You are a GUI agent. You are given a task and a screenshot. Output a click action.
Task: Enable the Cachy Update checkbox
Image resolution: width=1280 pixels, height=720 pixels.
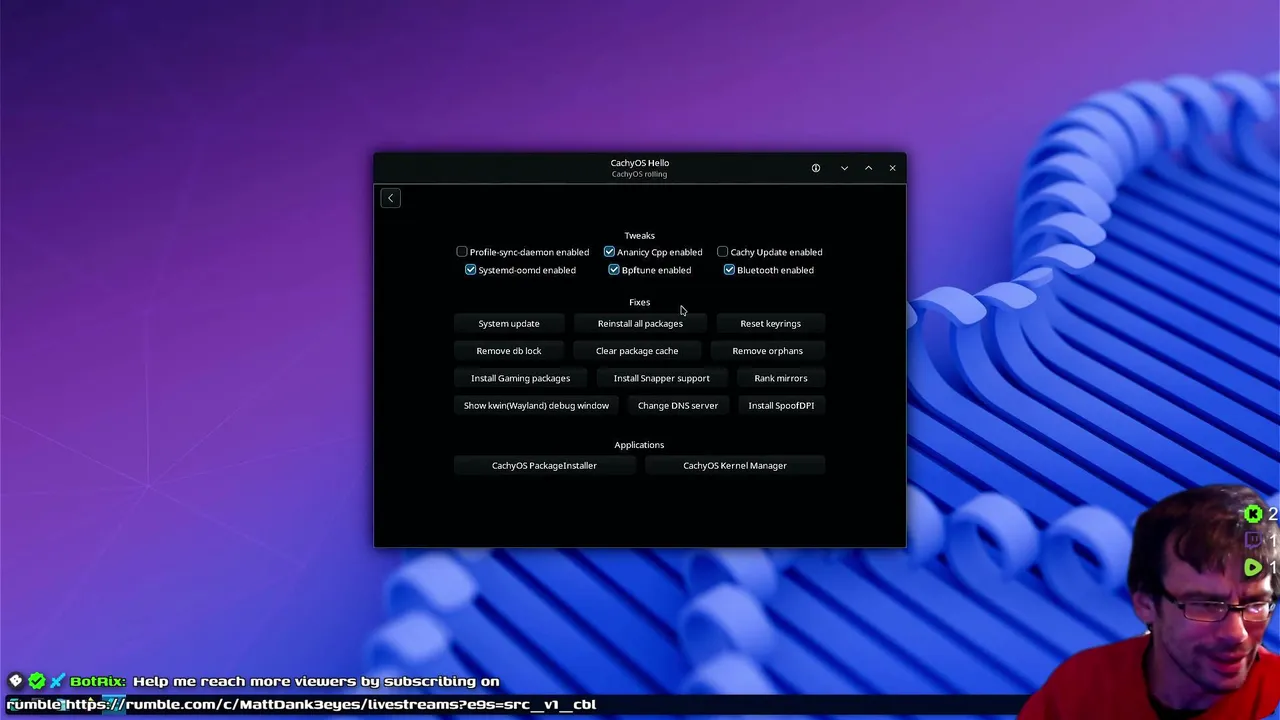click(x=723, y=252)
